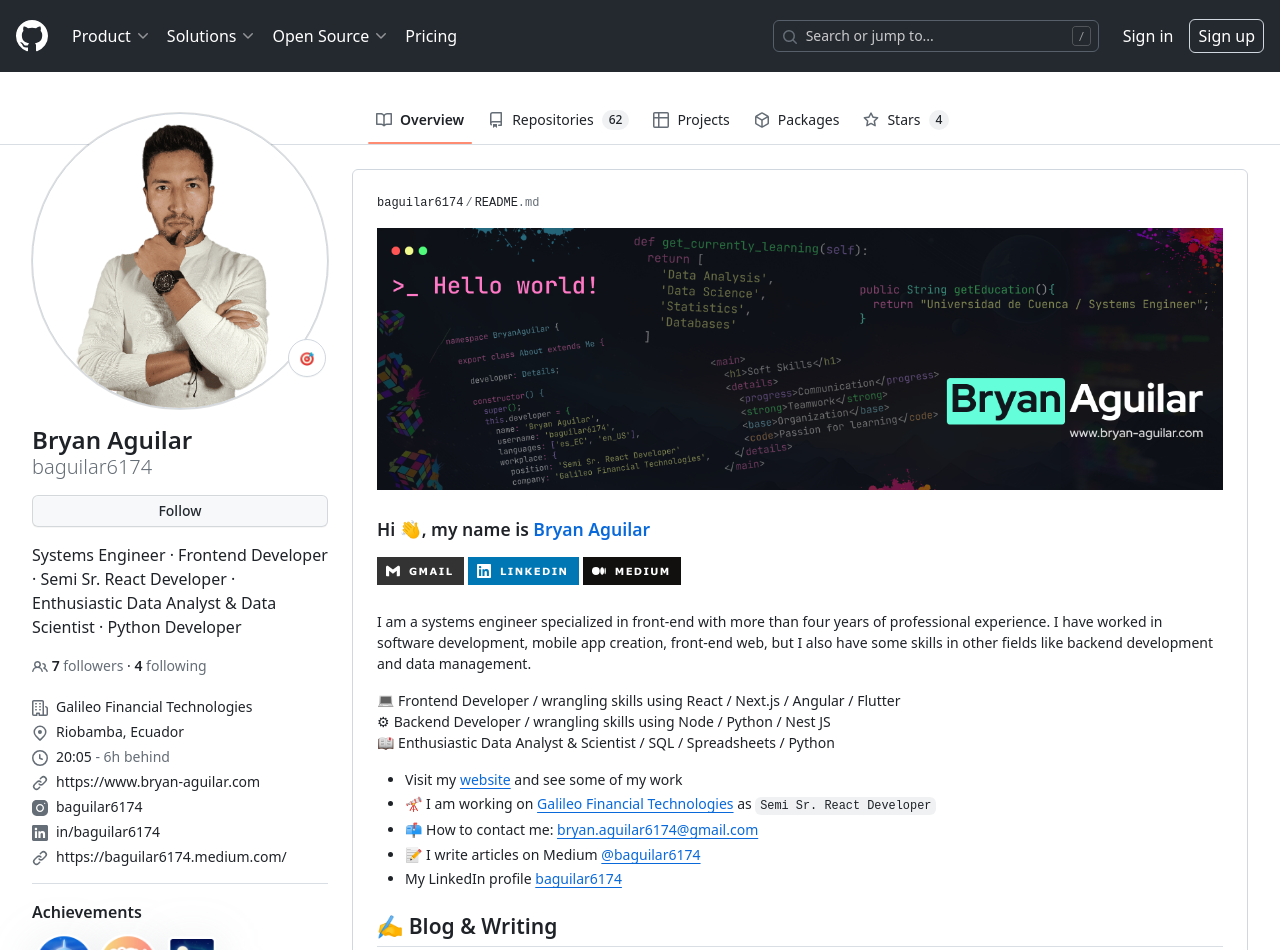
Task: Click the Achievements heading
Action: pyautogui.click(x=87, y=912)
